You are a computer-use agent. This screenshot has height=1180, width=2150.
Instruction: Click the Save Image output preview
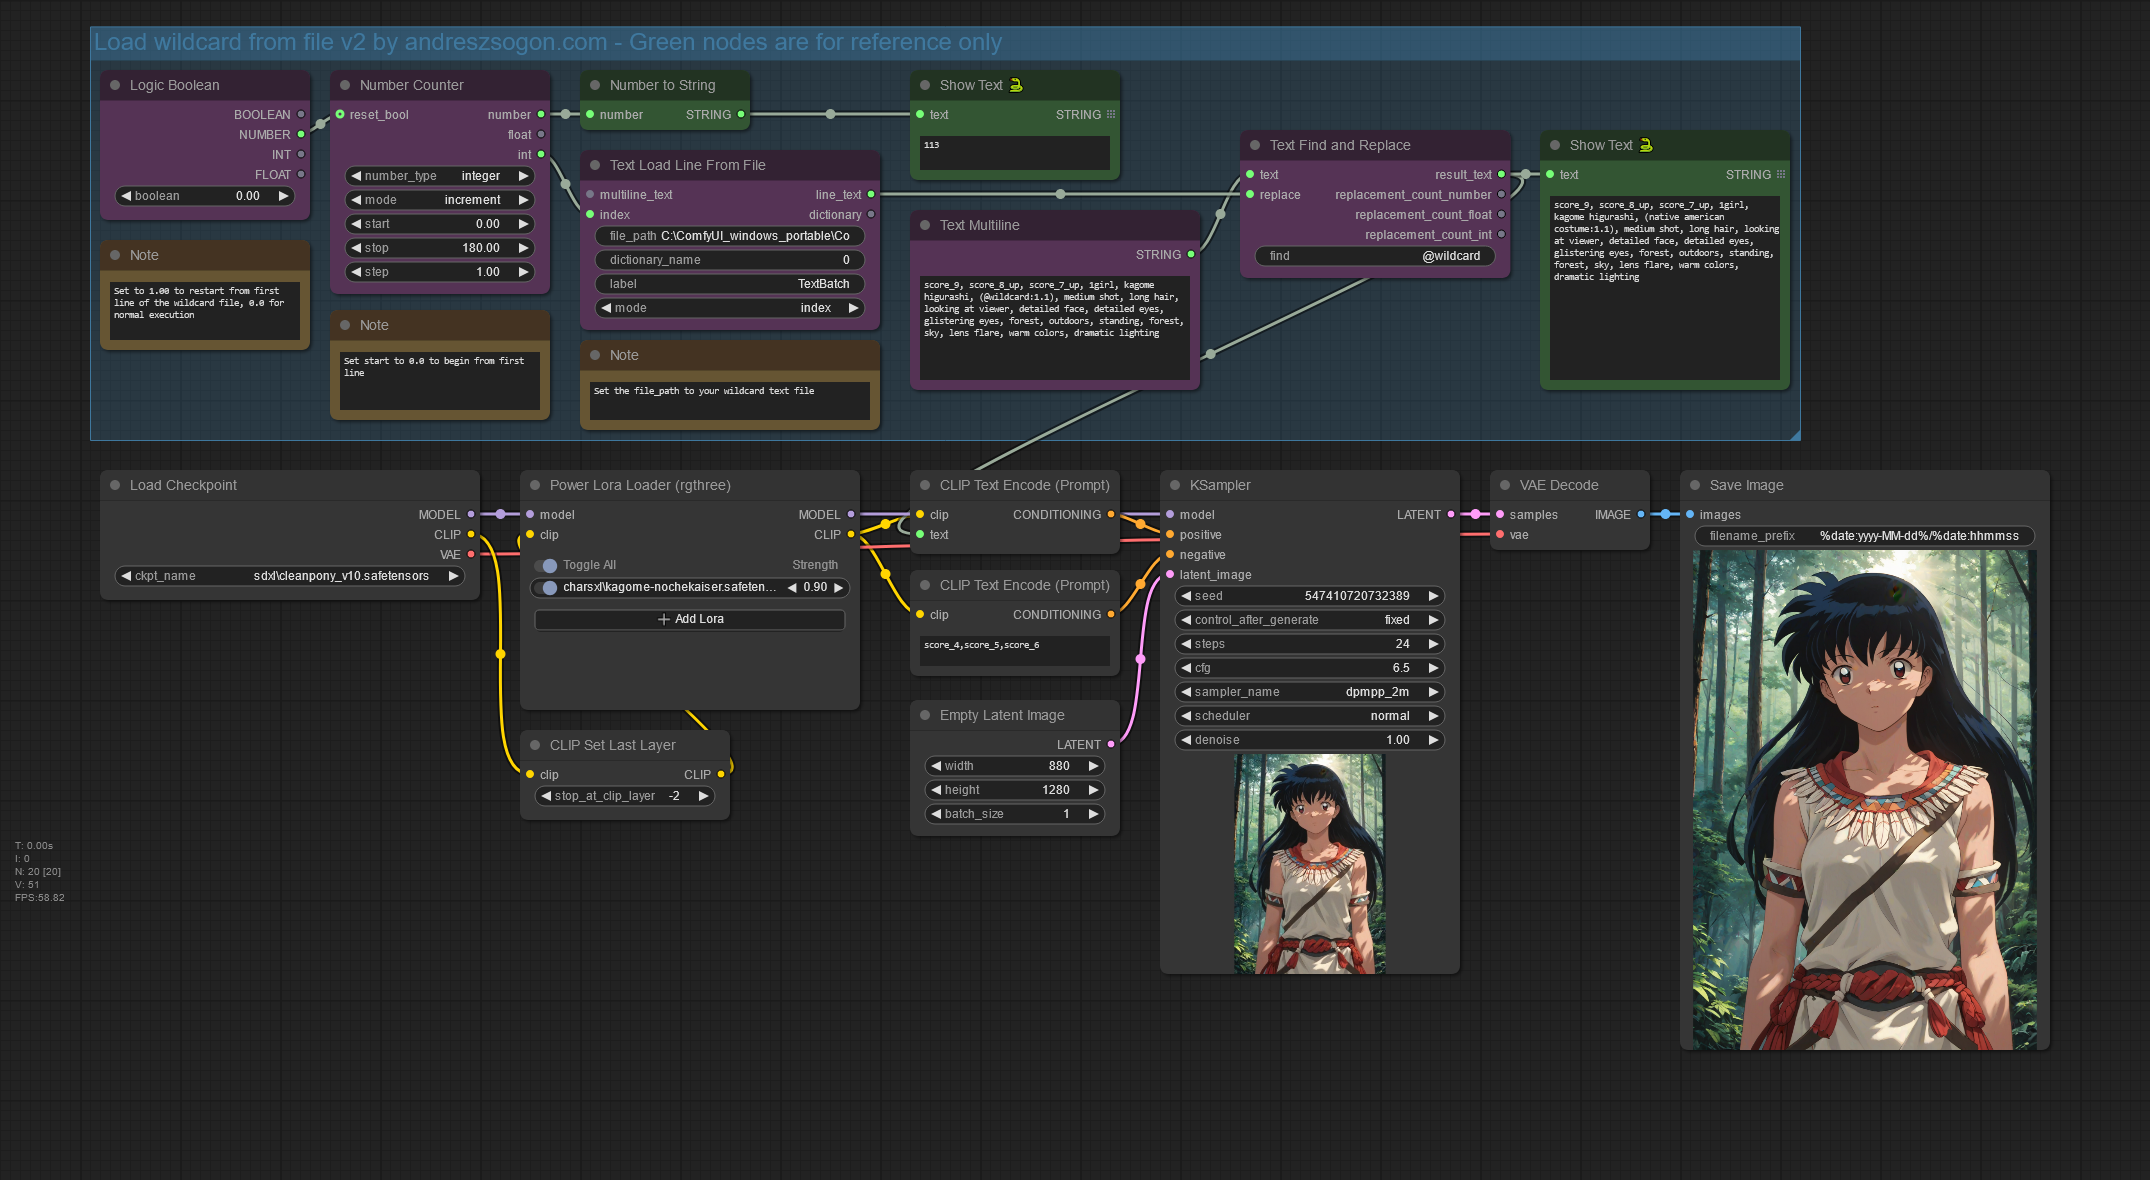1865,800
